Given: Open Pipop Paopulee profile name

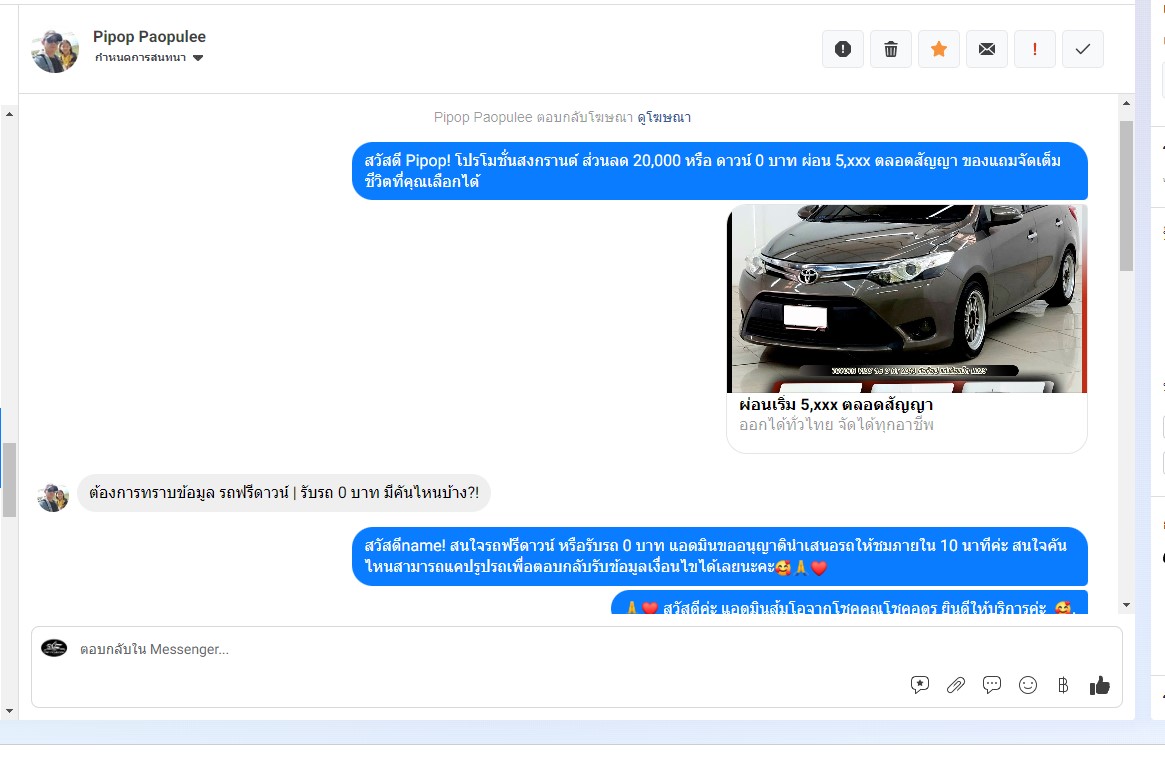Looking at the screenshot, I should click(149, 36).
